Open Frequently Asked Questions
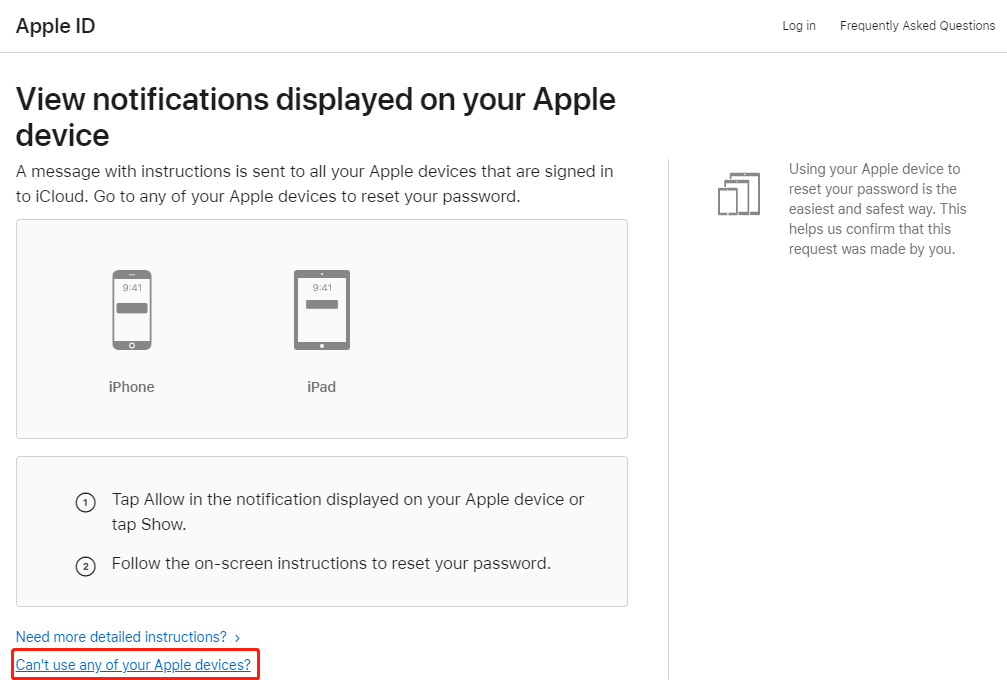 (x=917, y=26)
